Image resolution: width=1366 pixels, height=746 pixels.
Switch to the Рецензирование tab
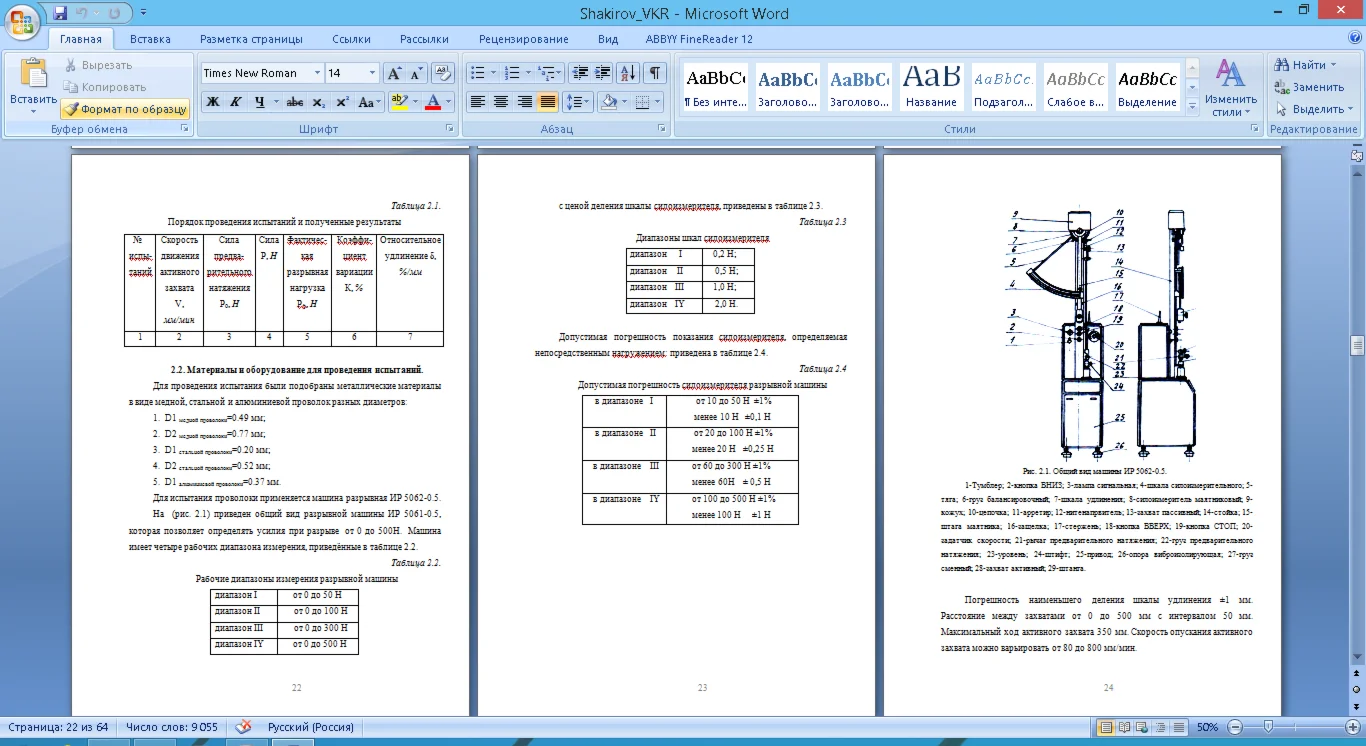coord(523,39)
